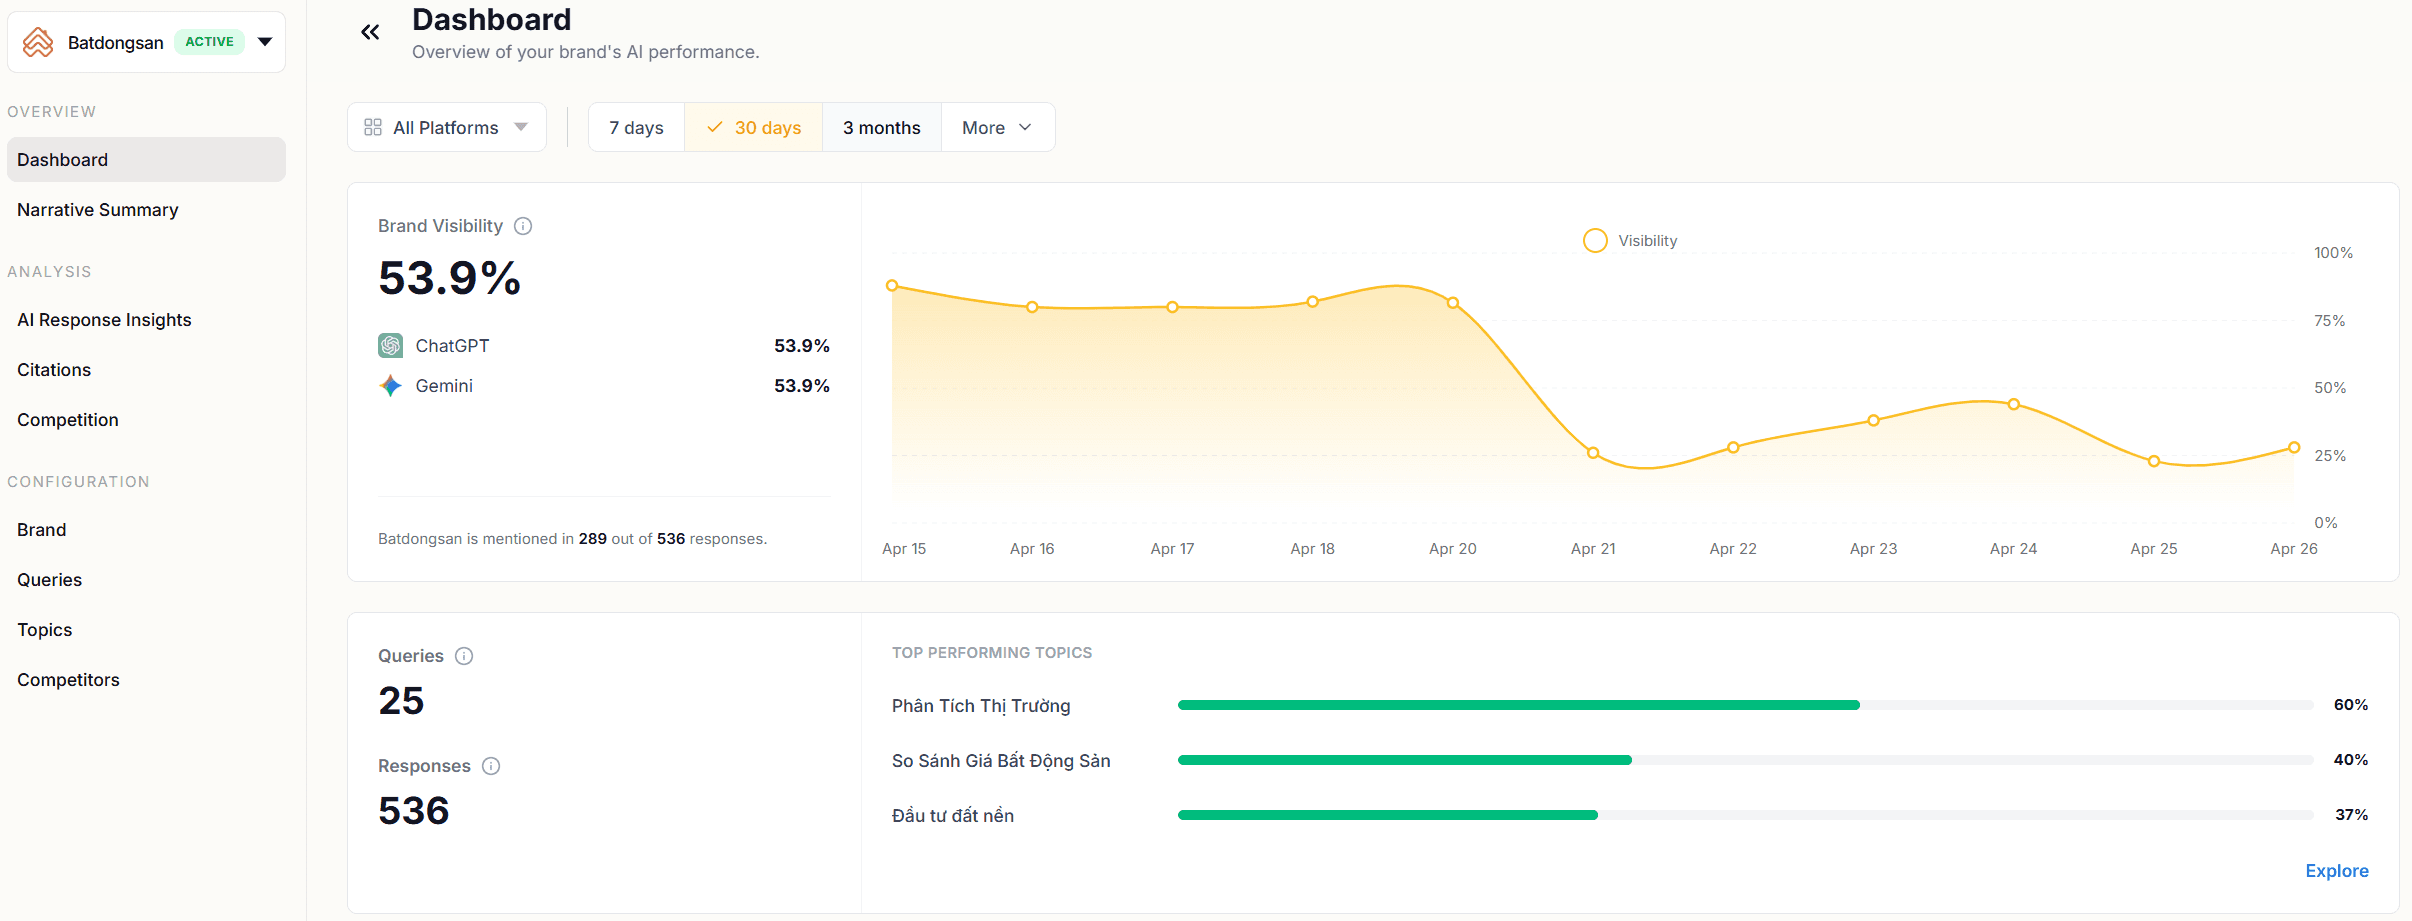The image size is (2412, 921).
Task: Click the 53.9% brand visibility value
Action: pyautogui.click(x=449, y=278)
